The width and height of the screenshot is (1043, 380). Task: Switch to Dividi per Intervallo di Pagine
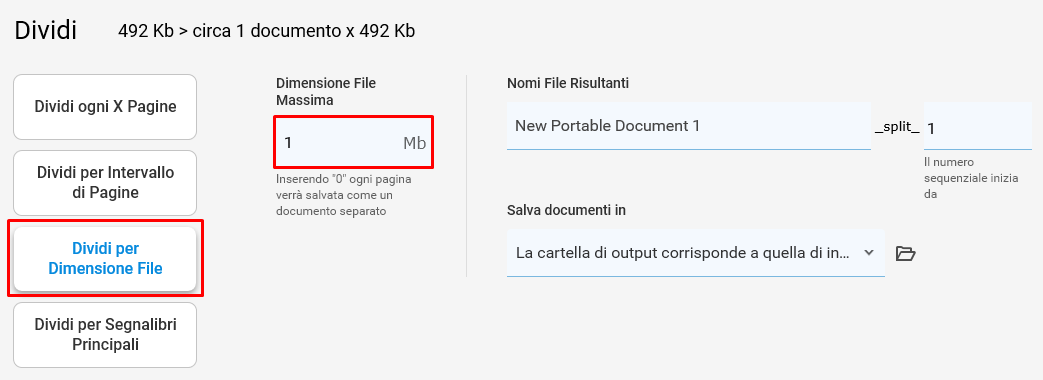[x=105, y=183]
